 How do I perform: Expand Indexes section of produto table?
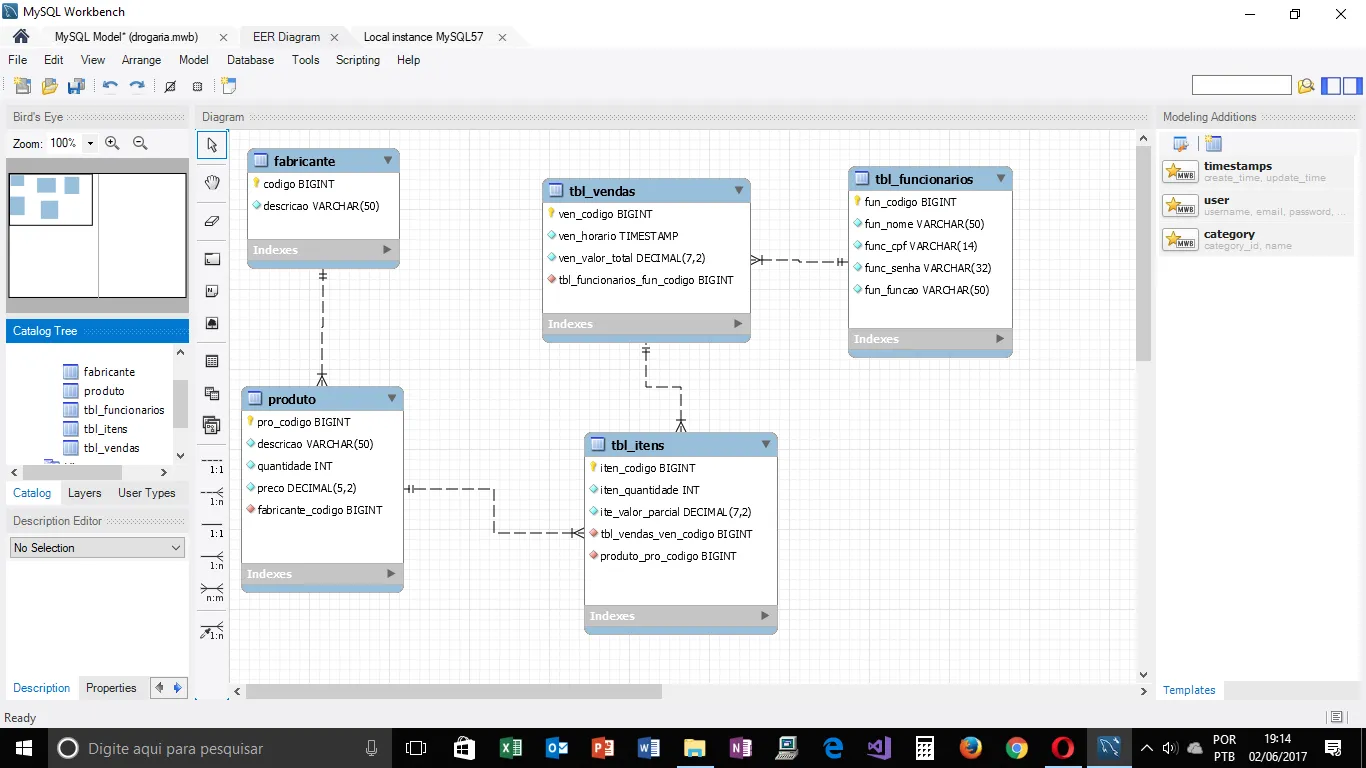click(x=392, y=574)
